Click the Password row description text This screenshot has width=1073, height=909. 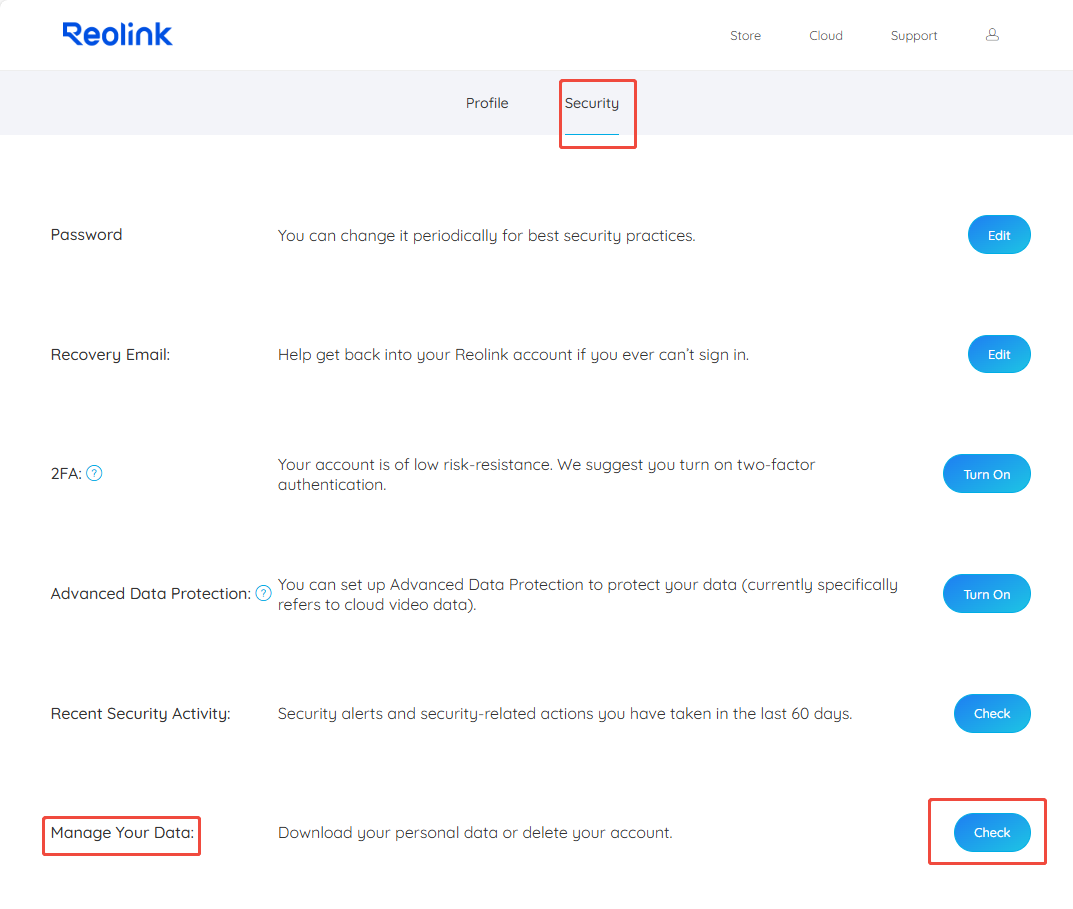[487, 235]
